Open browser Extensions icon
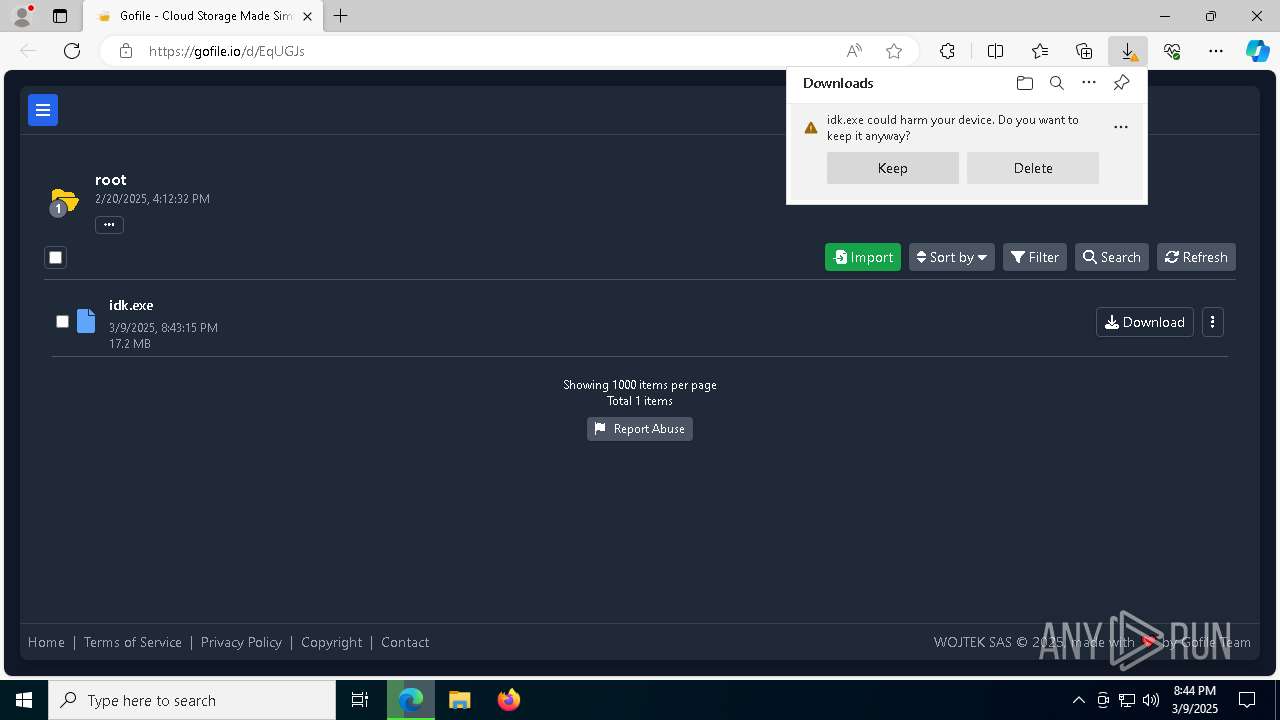Viewport: 1280px width, 720px height. pos(947,51)
